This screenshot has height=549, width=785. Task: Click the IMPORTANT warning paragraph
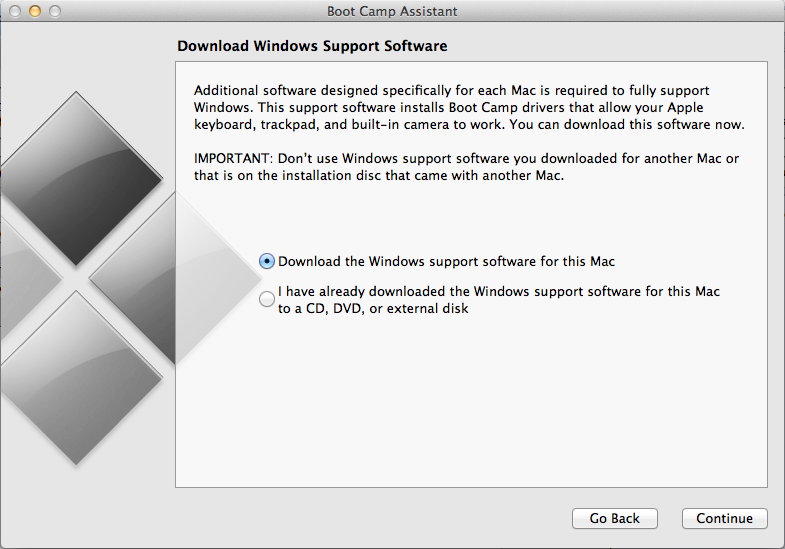(x=467, y=167)
